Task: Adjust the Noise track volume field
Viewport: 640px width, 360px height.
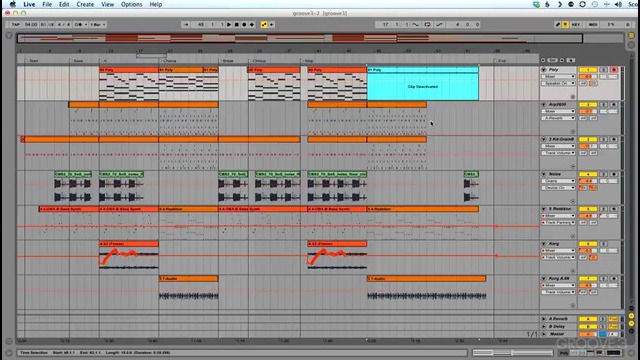Action: click(x=588, y=181)
